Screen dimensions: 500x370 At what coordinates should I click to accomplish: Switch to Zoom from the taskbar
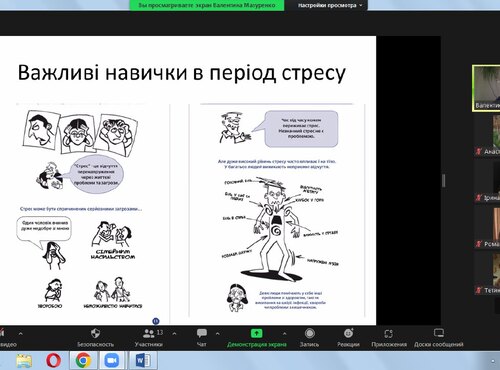pos(112,360)
